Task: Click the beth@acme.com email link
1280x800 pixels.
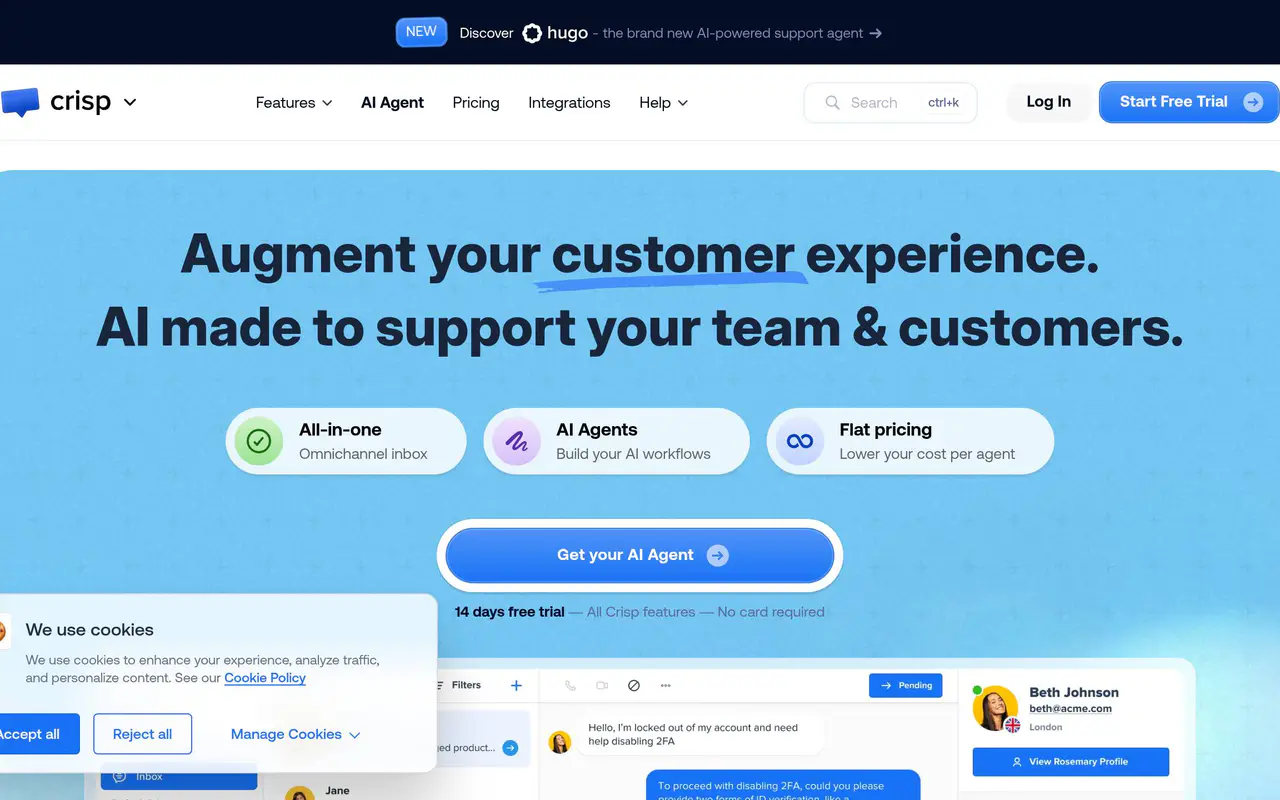Action: pos(1071,709)
